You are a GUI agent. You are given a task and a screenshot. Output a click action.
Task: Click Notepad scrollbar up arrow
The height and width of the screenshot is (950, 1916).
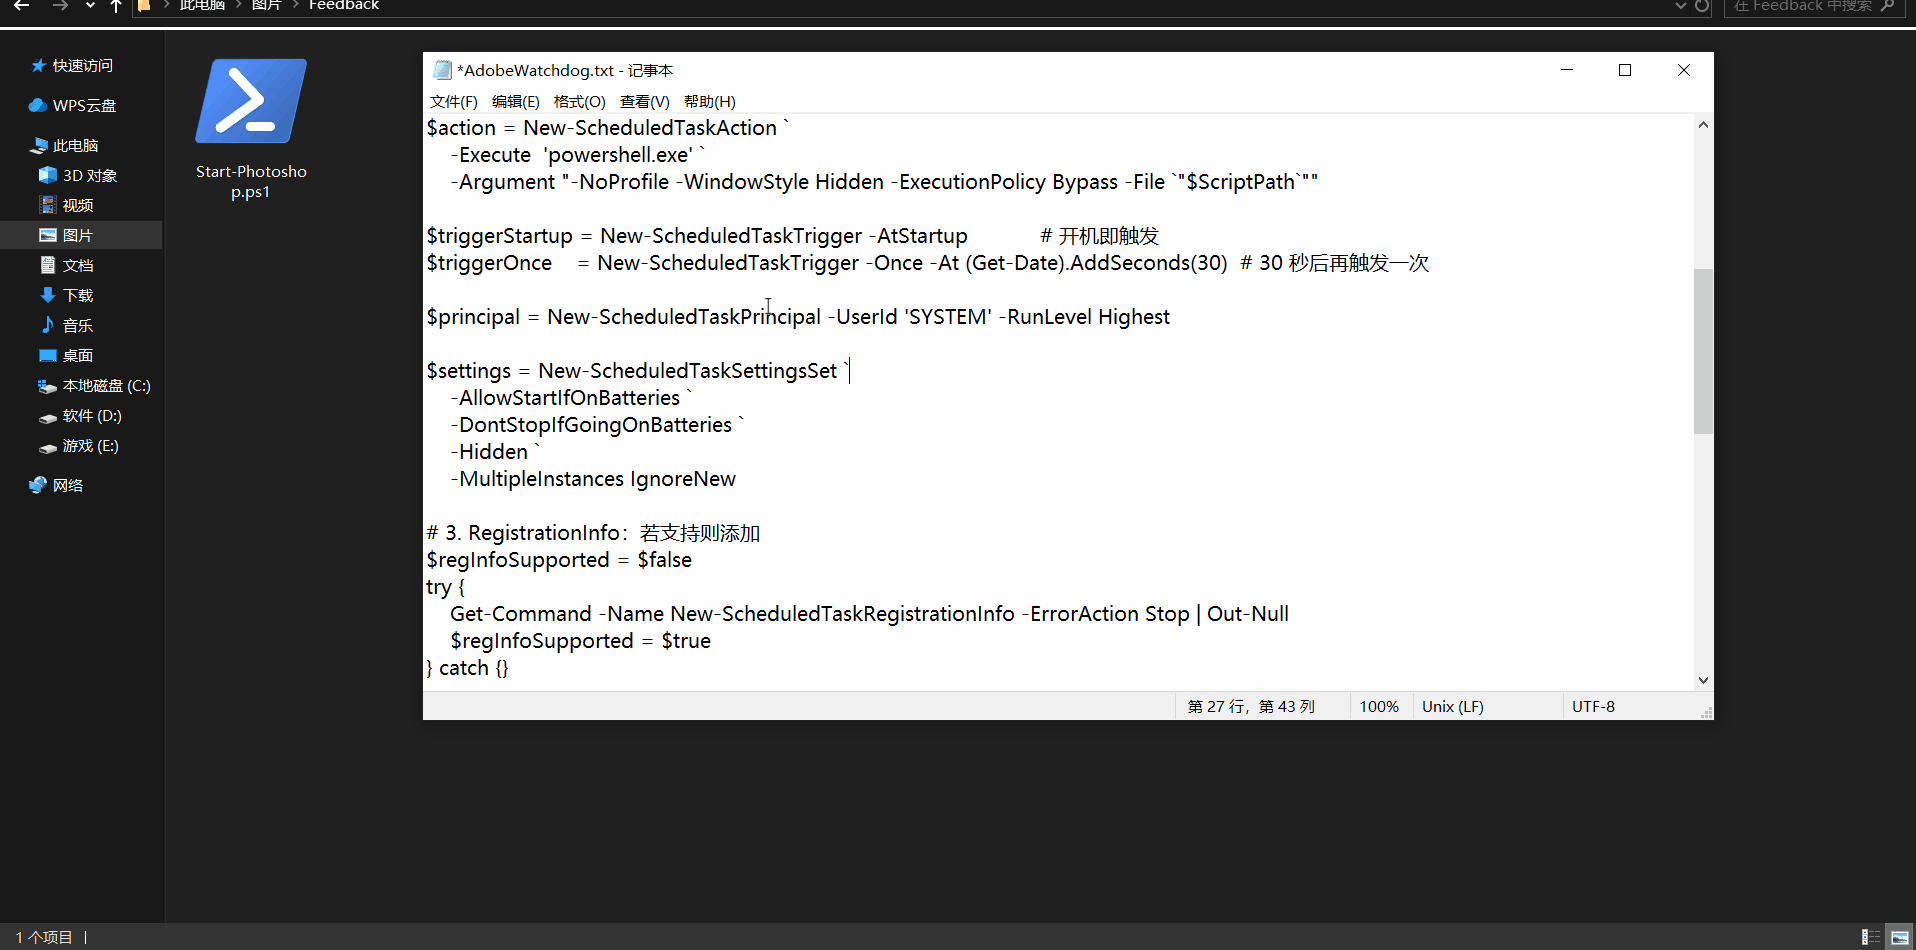tap(1703, 125)
